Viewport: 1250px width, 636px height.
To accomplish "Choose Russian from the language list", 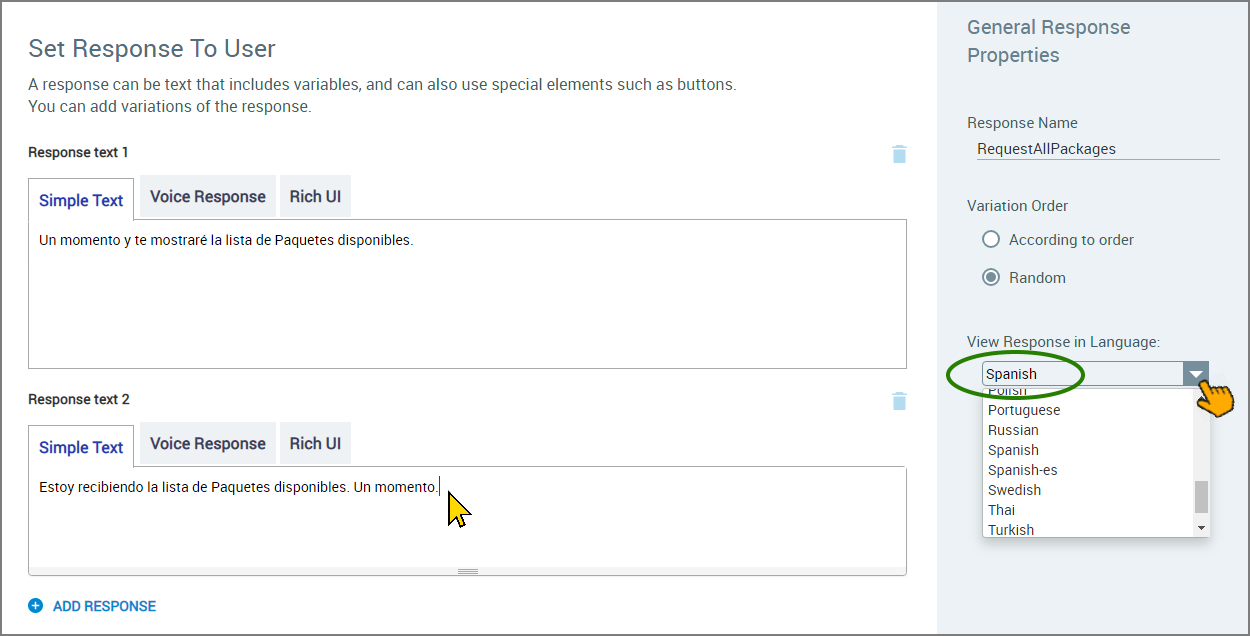I will [x=1013, y=430].
